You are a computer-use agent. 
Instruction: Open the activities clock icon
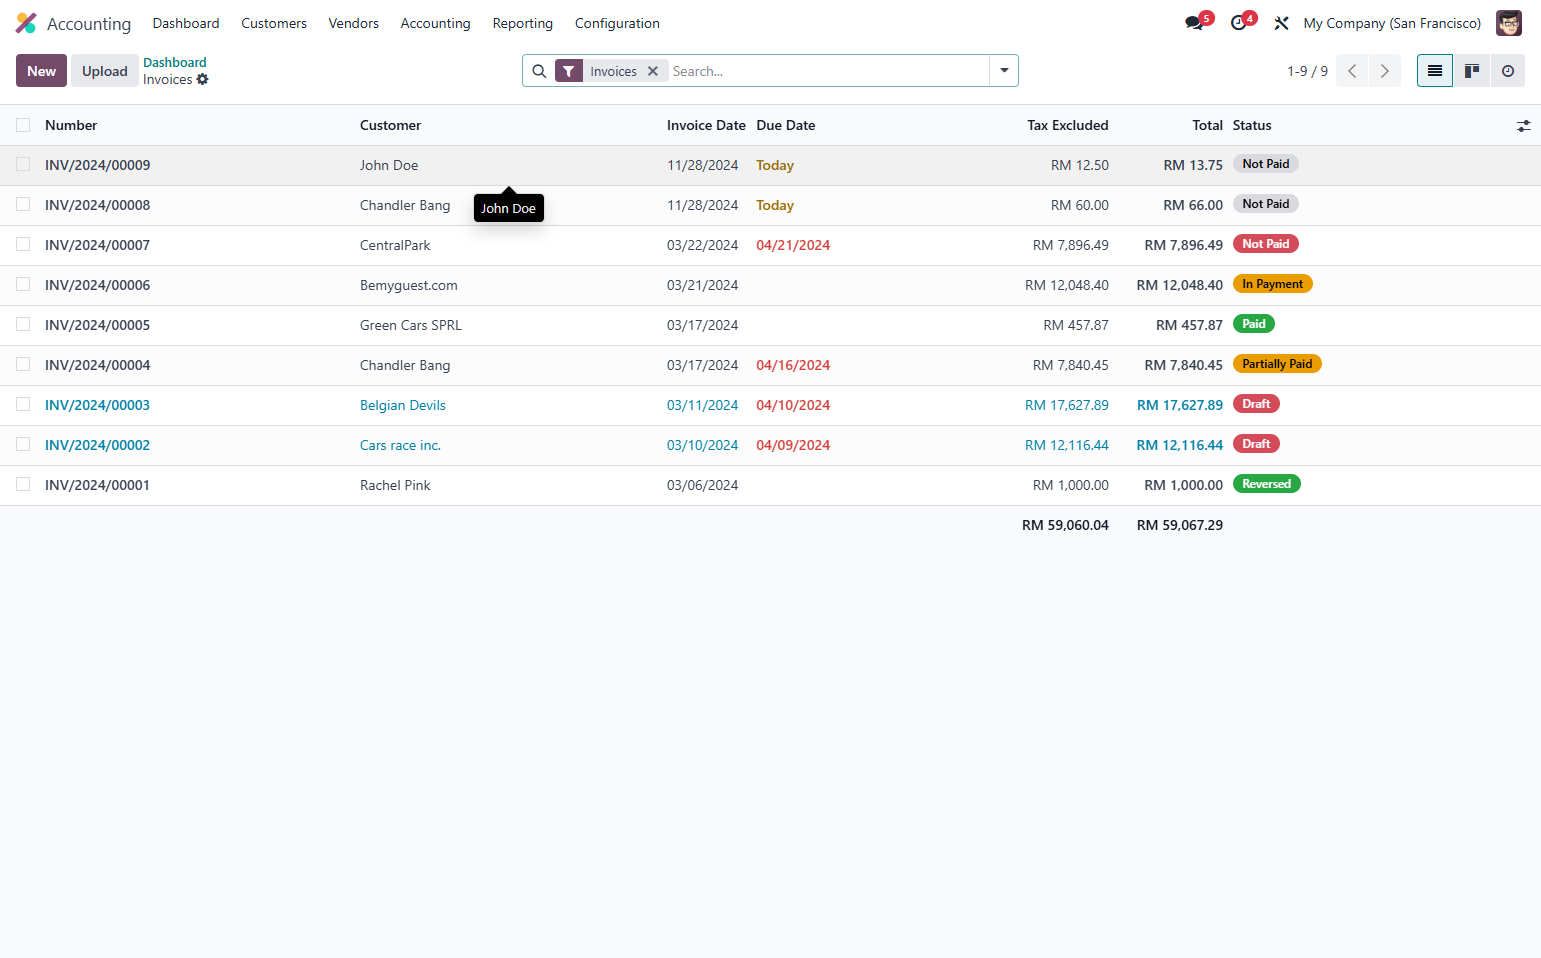pyautogui.click(x=1239, y=23)
